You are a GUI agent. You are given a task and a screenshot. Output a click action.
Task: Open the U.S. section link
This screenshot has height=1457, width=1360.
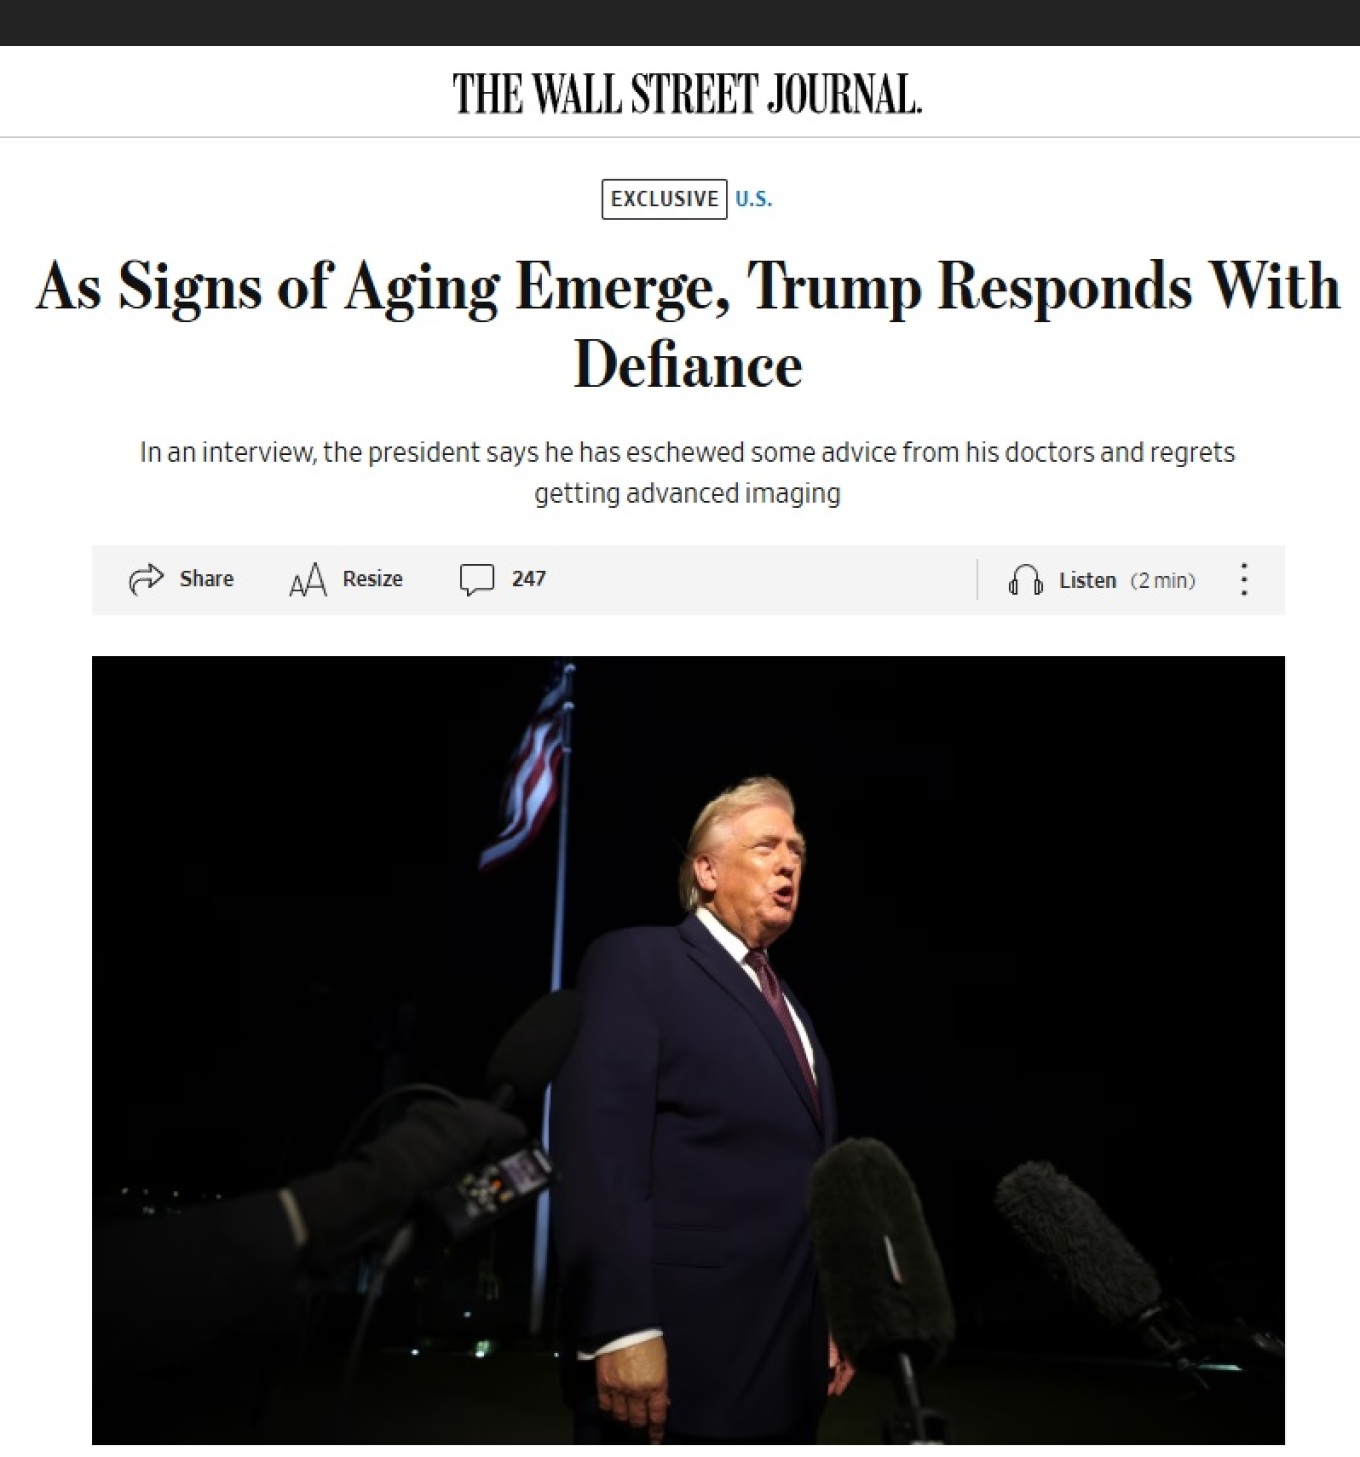[x=753, y=199]
